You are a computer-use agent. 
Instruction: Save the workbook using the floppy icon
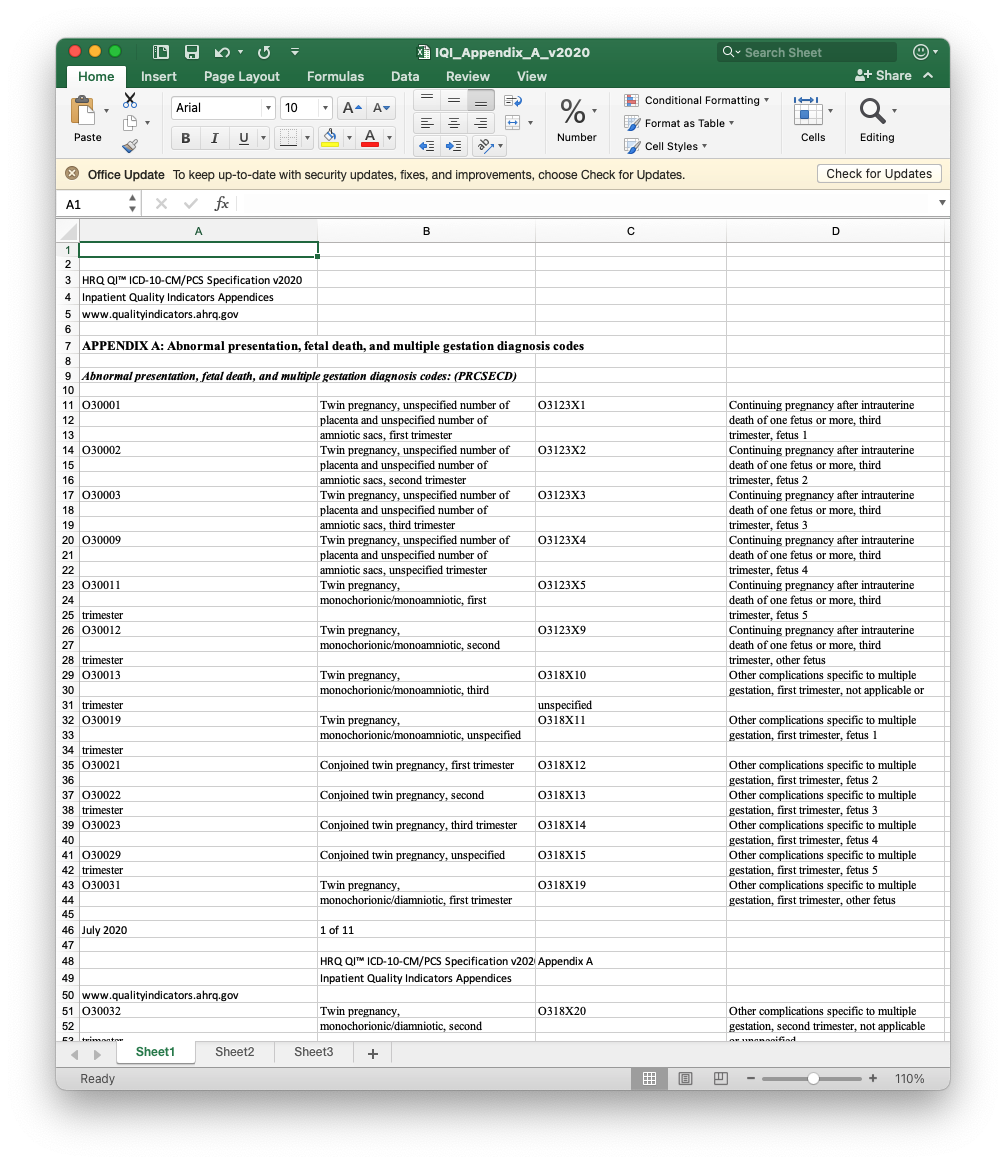pos(192,52)
